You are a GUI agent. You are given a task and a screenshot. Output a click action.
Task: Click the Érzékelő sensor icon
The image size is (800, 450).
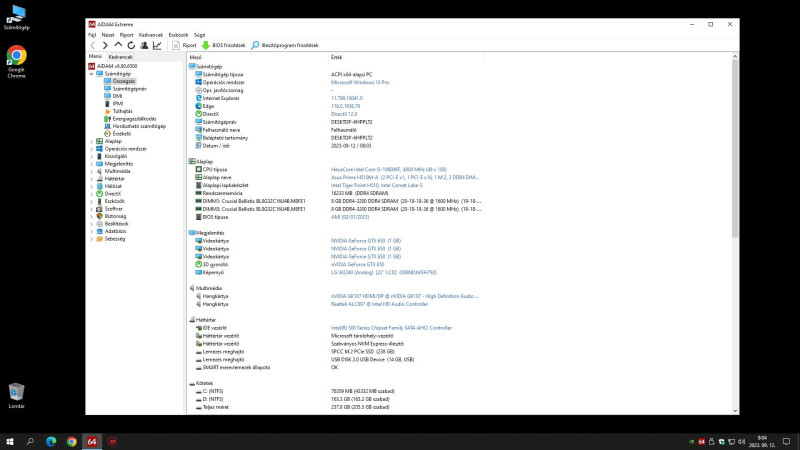pos(107,134)
